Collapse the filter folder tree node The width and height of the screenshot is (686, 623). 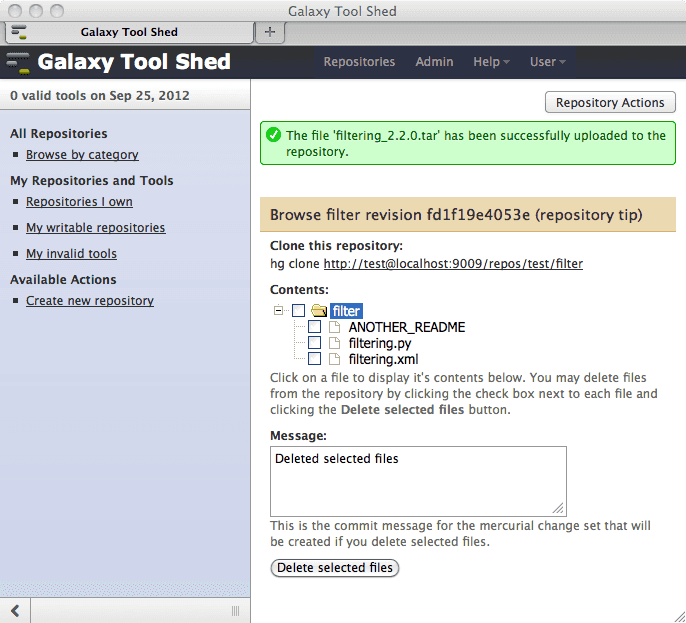pyautogui.click(x=279, y=311)
